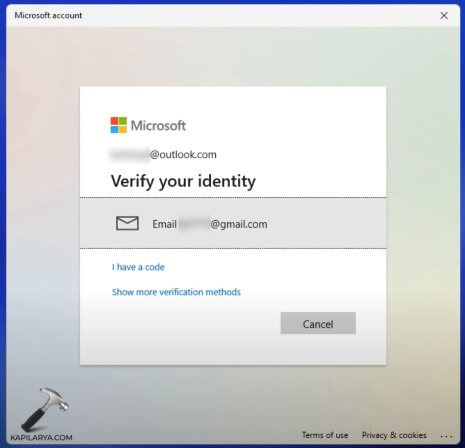Click the 'Microsoft account' window title
The height and width of the screenshot is (448, 465).
(48, 15)
